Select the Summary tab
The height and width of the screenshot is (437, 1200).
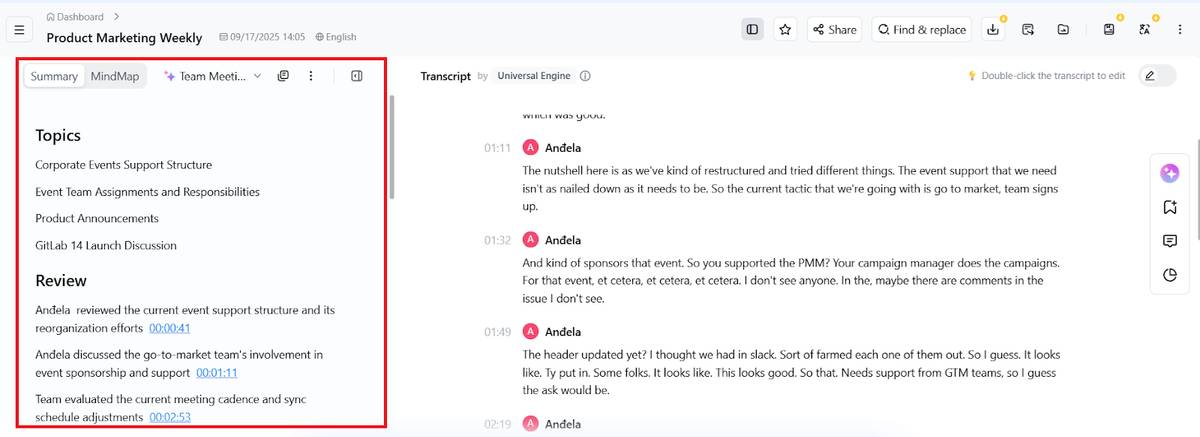pos(54,76)
